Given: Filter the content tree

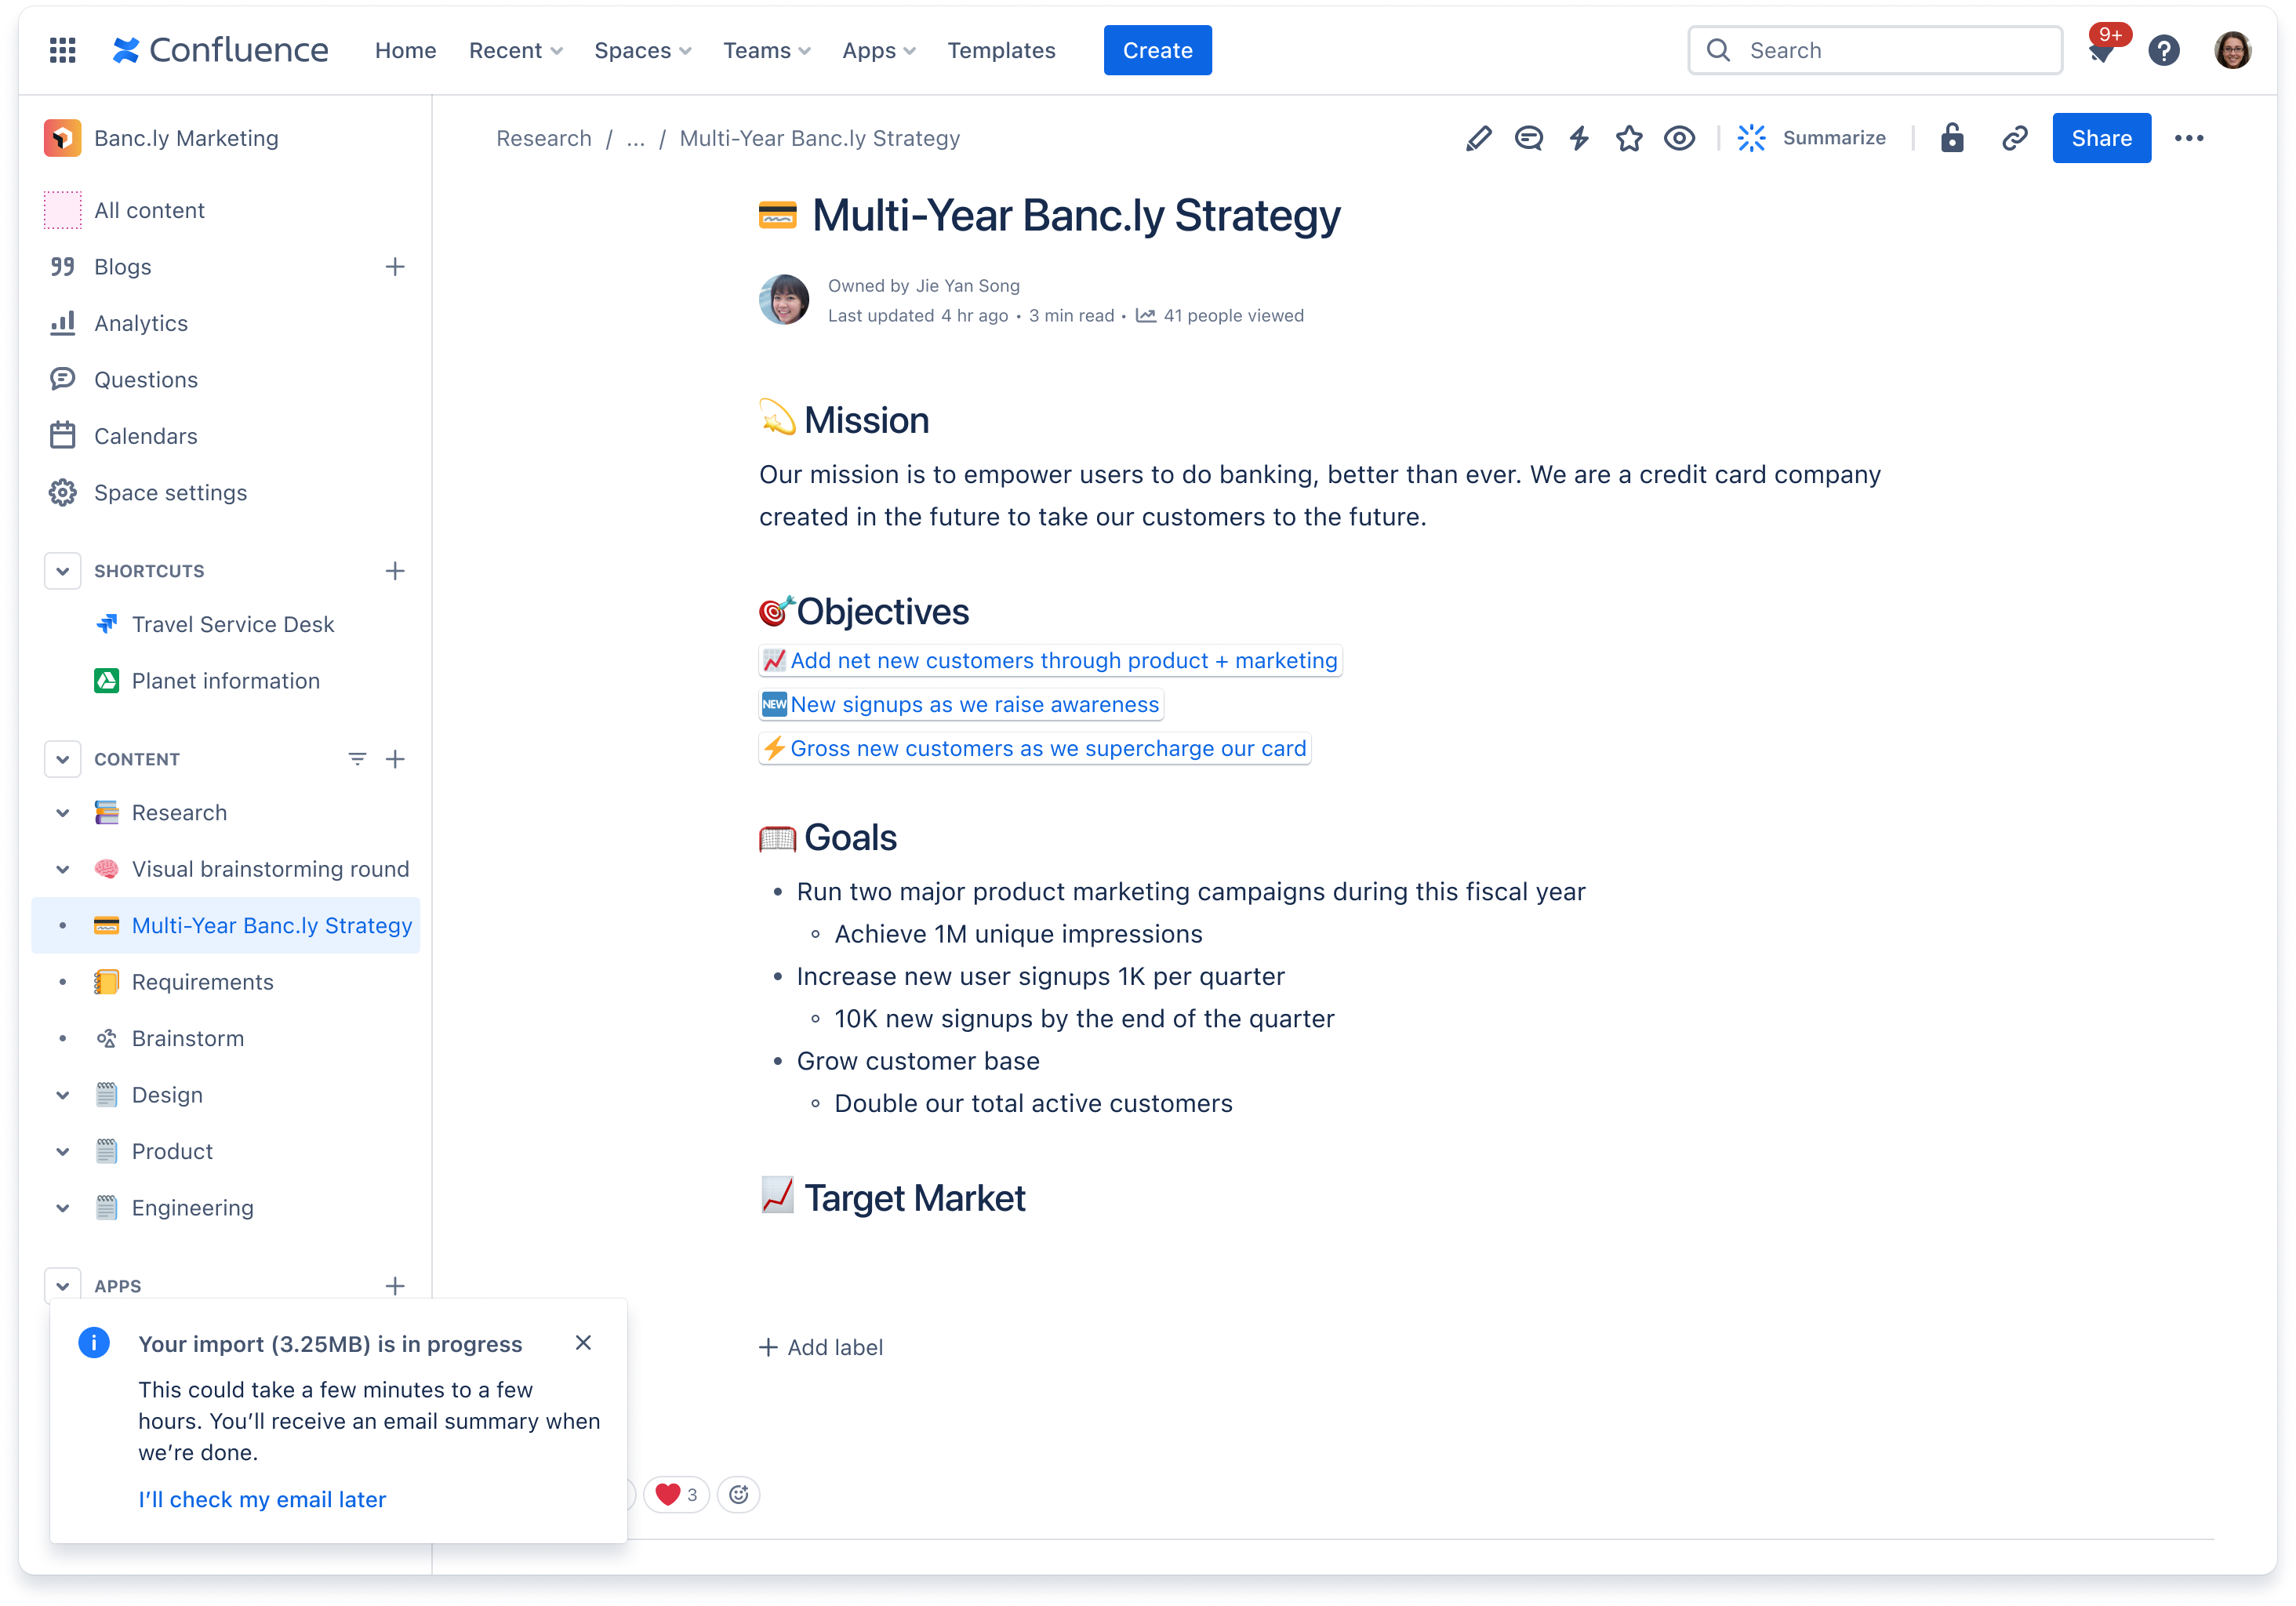Looking at the screenshot, I should click(x=357, y=759).
